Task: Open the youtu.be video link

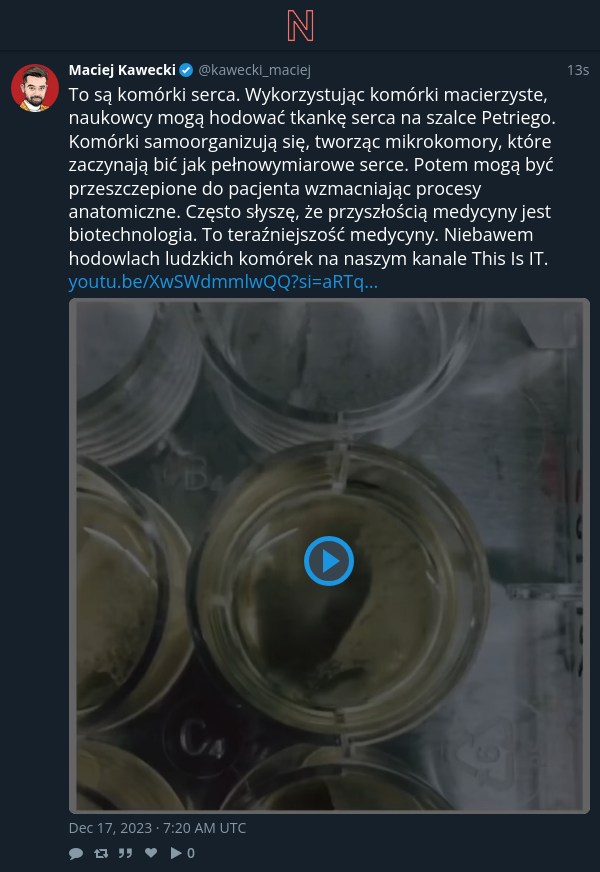Action: click(223, 282)
